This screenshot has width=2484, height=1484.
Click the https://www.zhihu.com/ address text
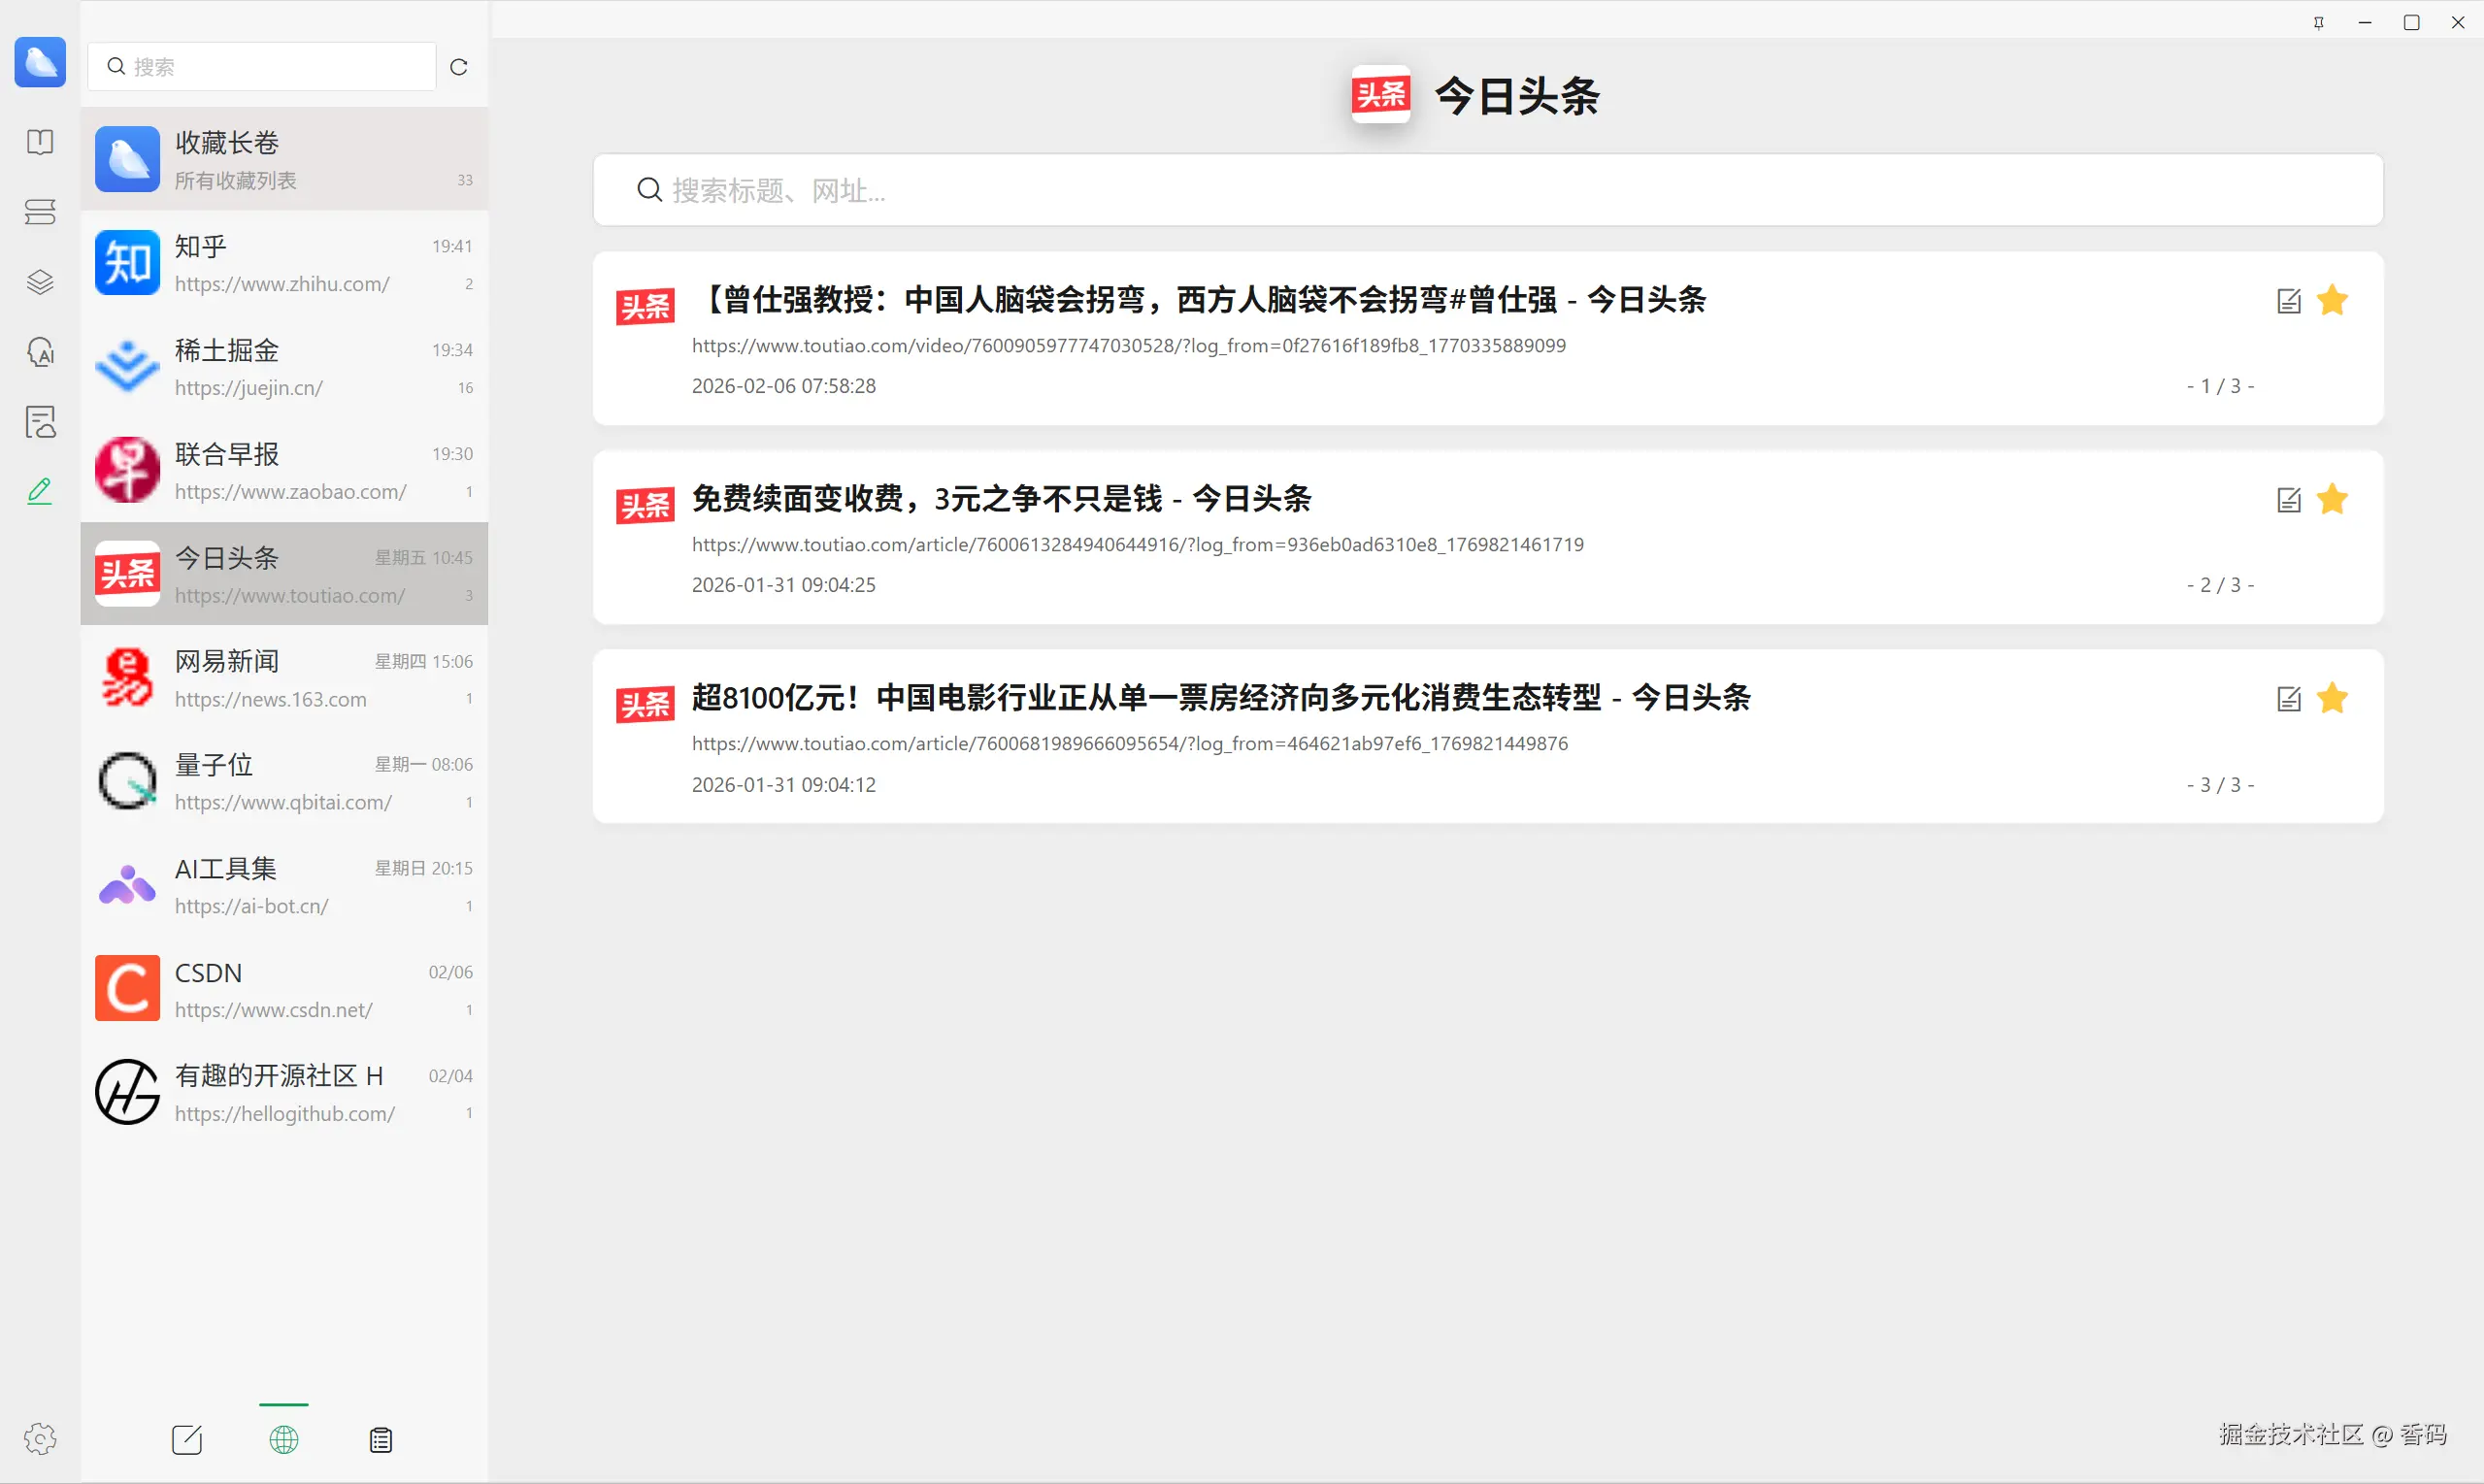282,284
